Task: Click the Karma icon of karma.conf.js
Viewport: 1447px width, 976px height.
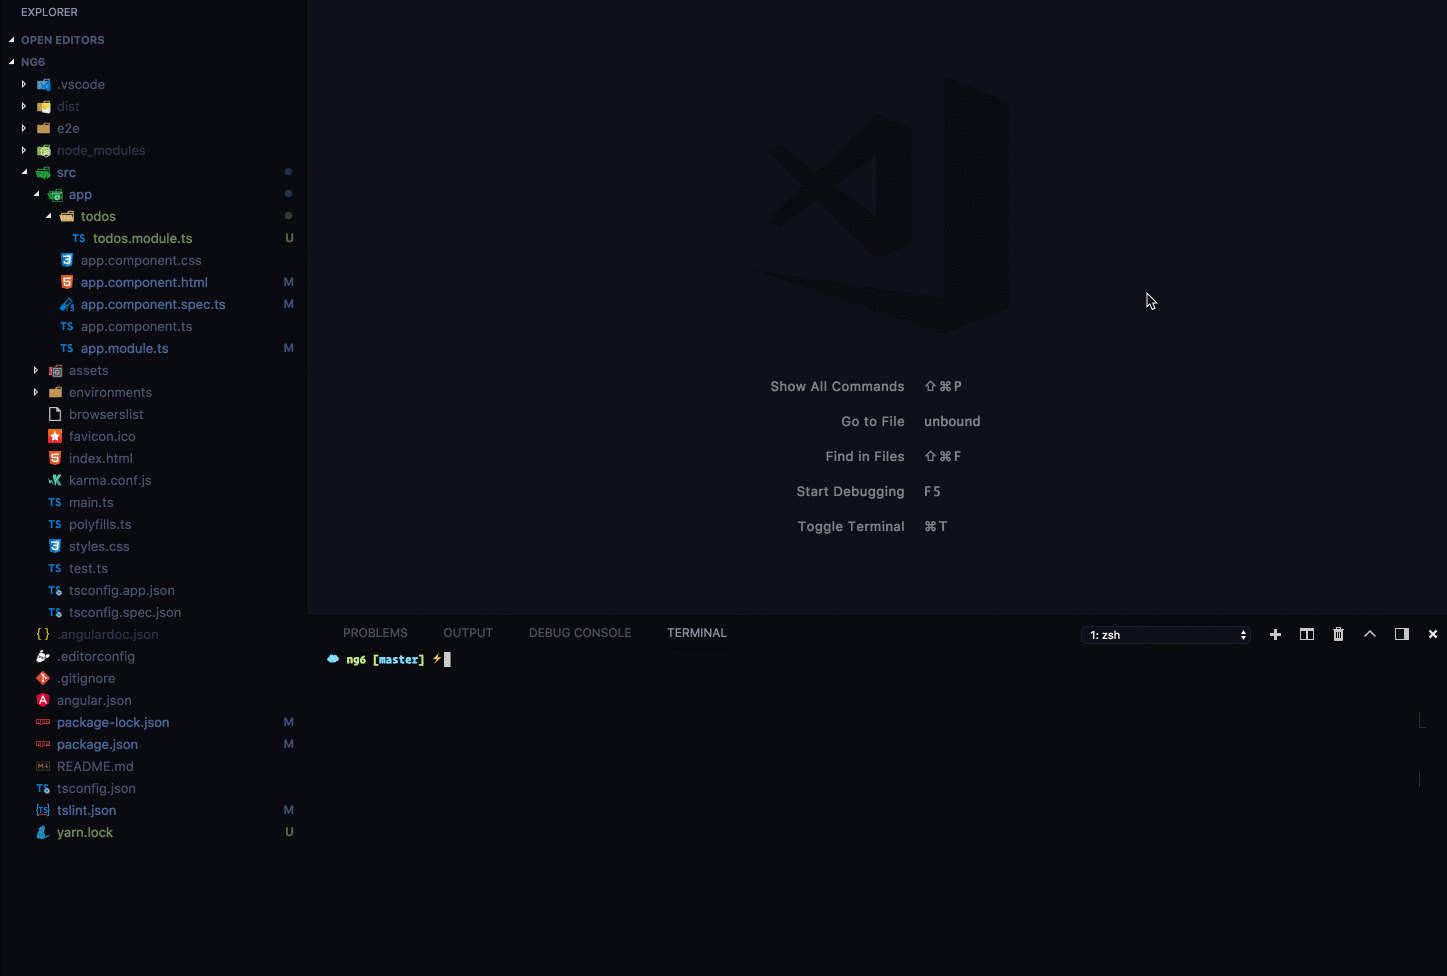Action: pyautogui.click(x=55, y=480)
